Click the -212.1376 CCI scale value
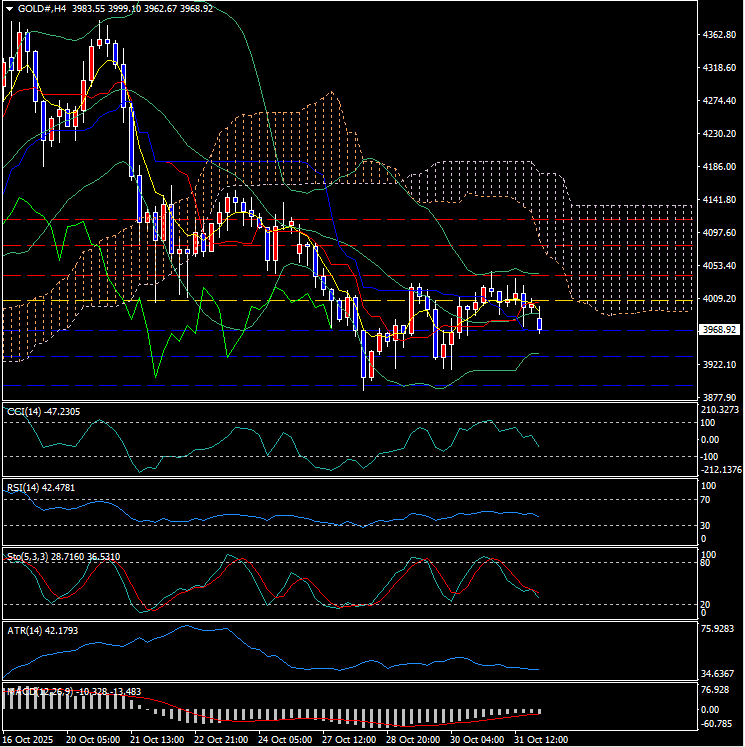This screenshot has width=745, height=747. (x=720, y=470)
